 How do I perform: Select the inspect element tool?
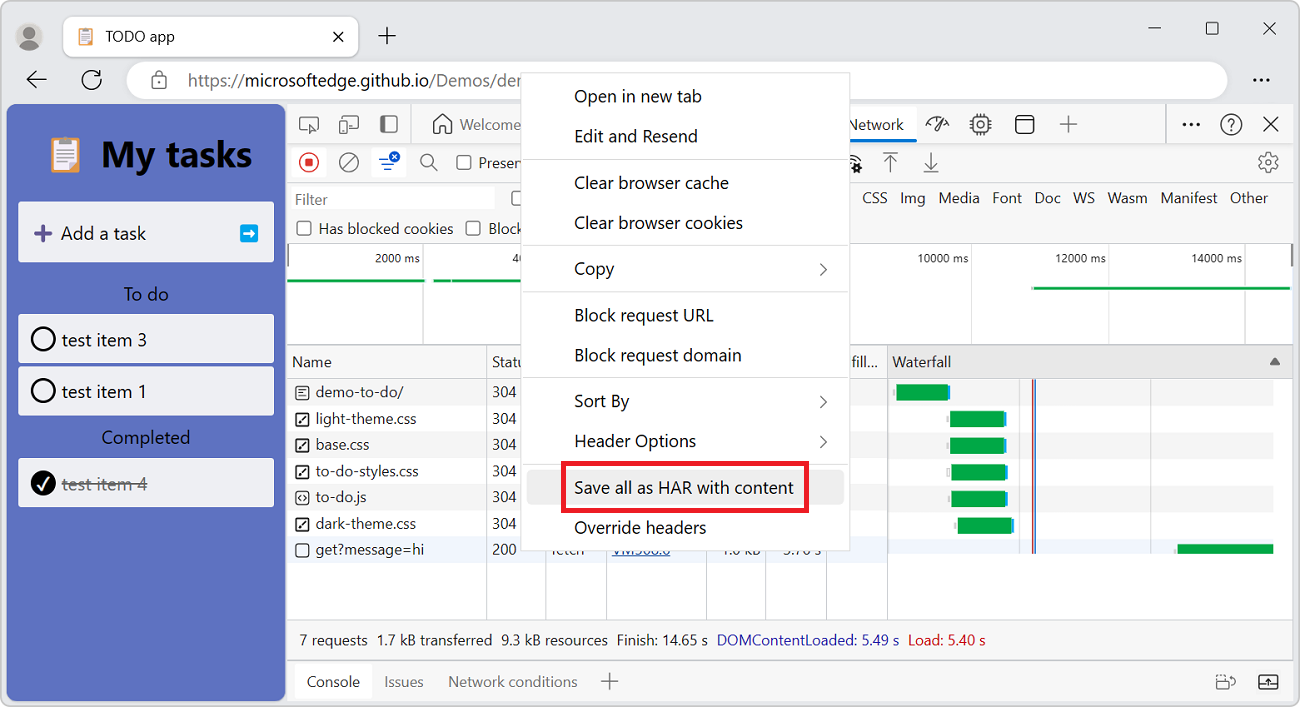click(x=309, y=125)
